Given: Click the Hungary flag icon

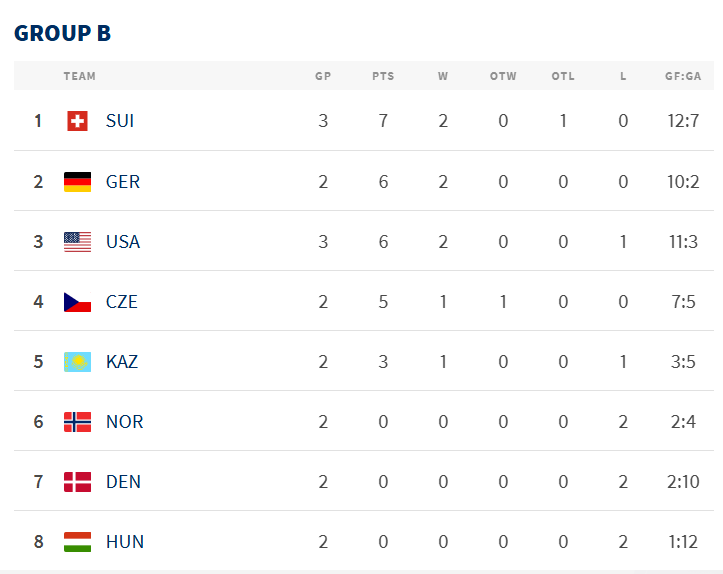Looking at the screenshot, I should (77, 542).
